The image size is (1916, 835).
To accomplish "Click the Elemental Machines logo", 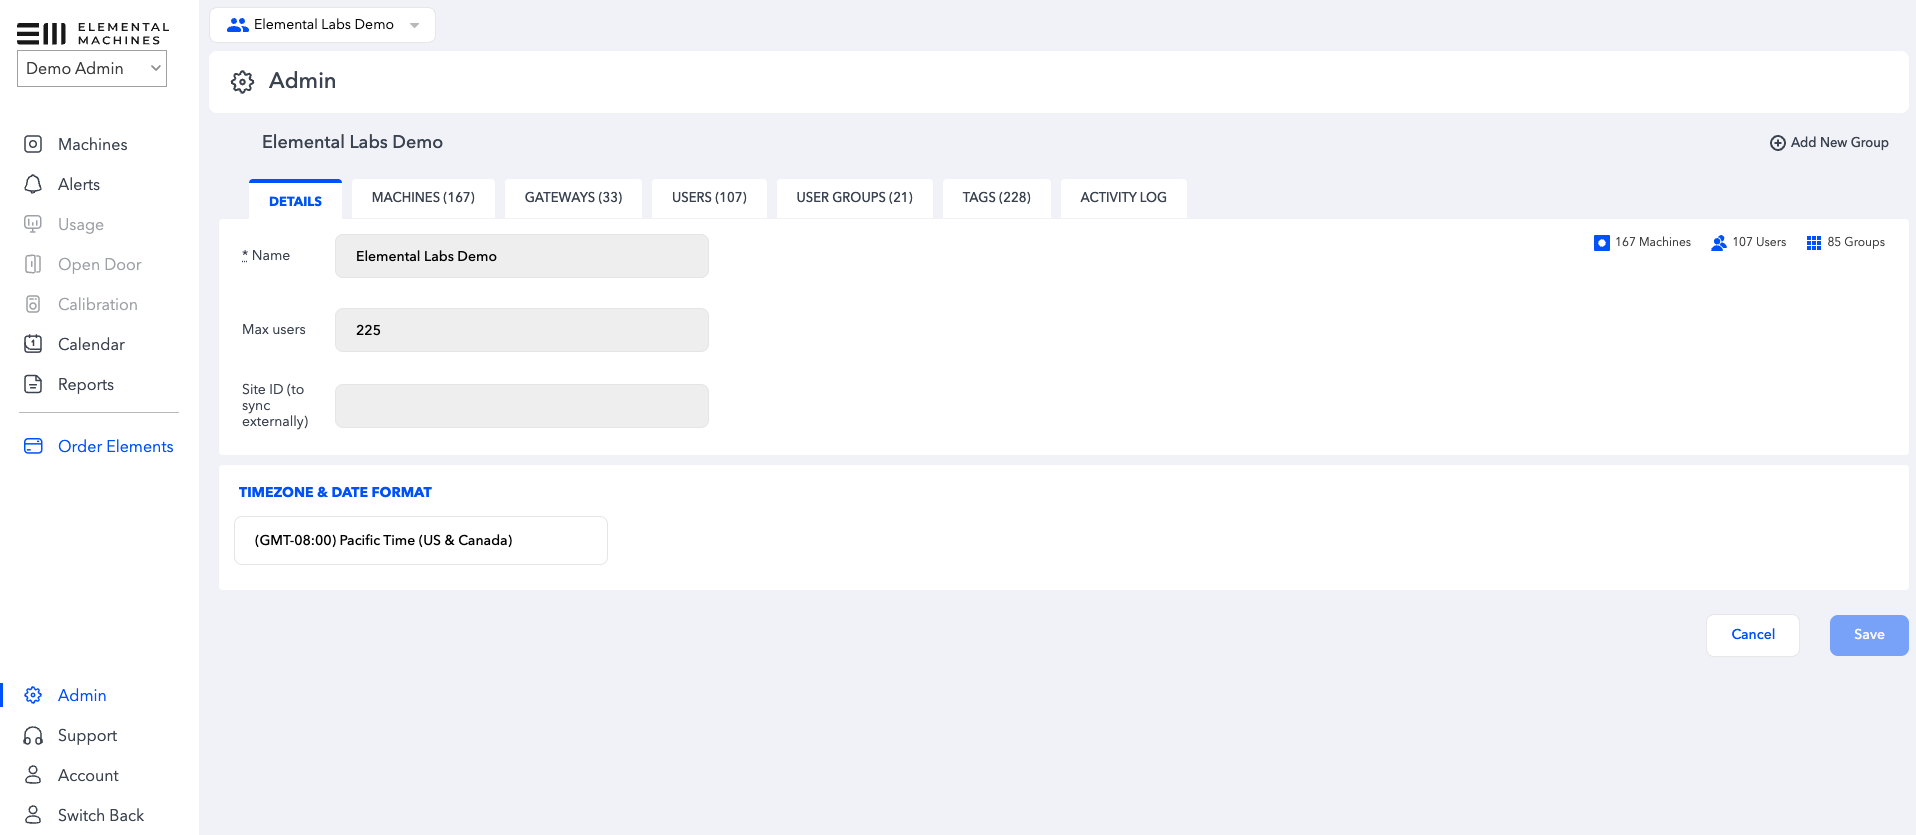I will coord(93,33).
